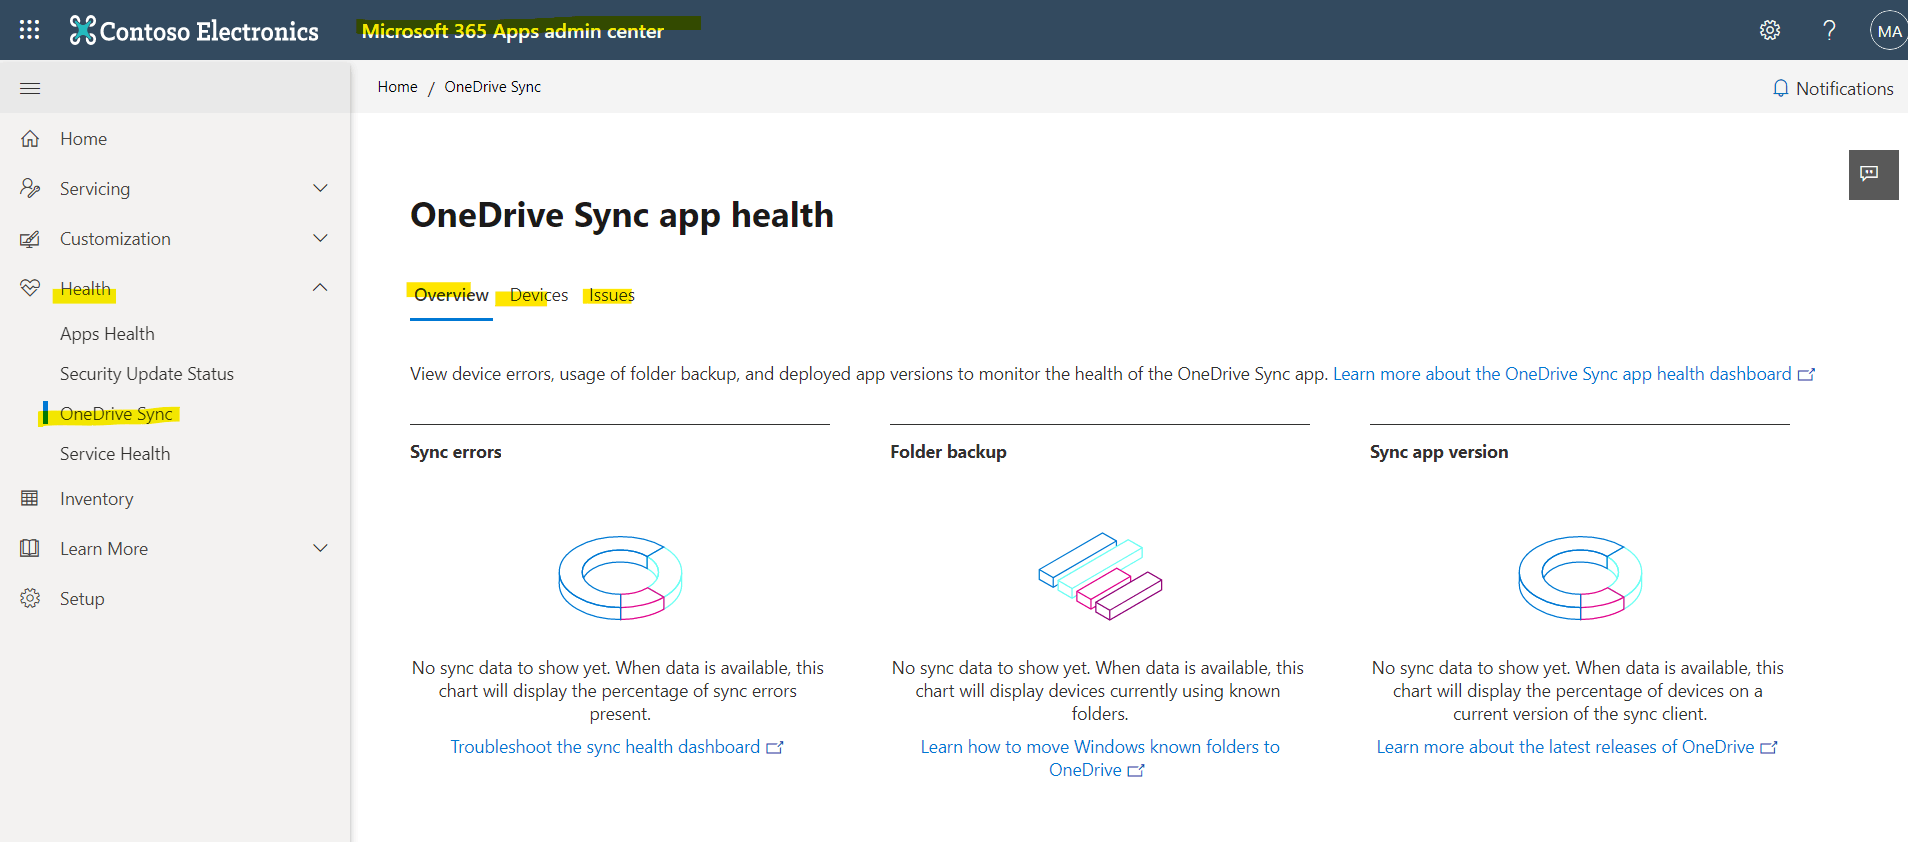Open Service Health in the sidebar
This screenshot has width=1908, height=842.
[115, 454]
